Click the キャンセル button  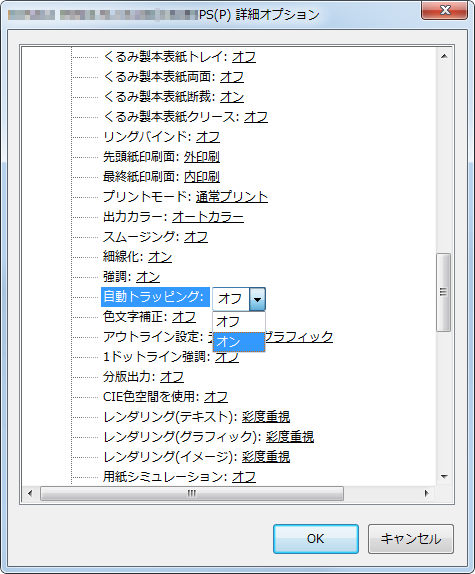click(x=411, y=538)
